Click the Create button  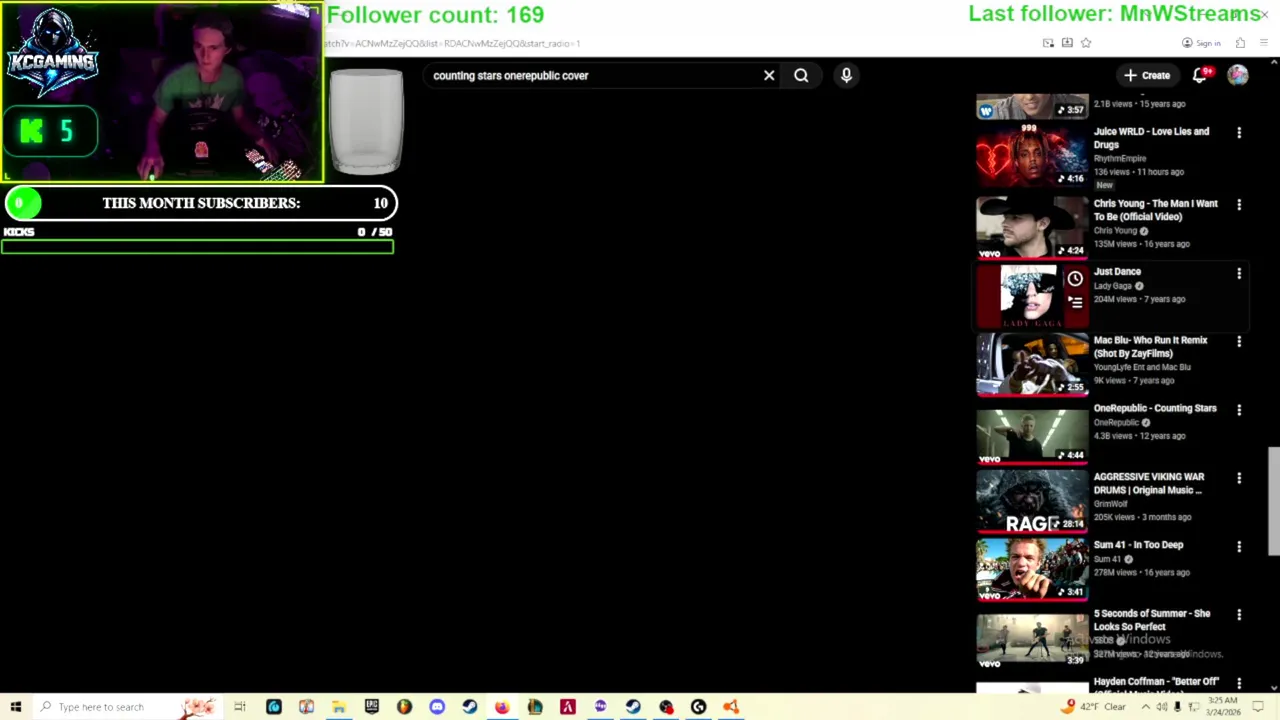click(x=1146, y=75)
